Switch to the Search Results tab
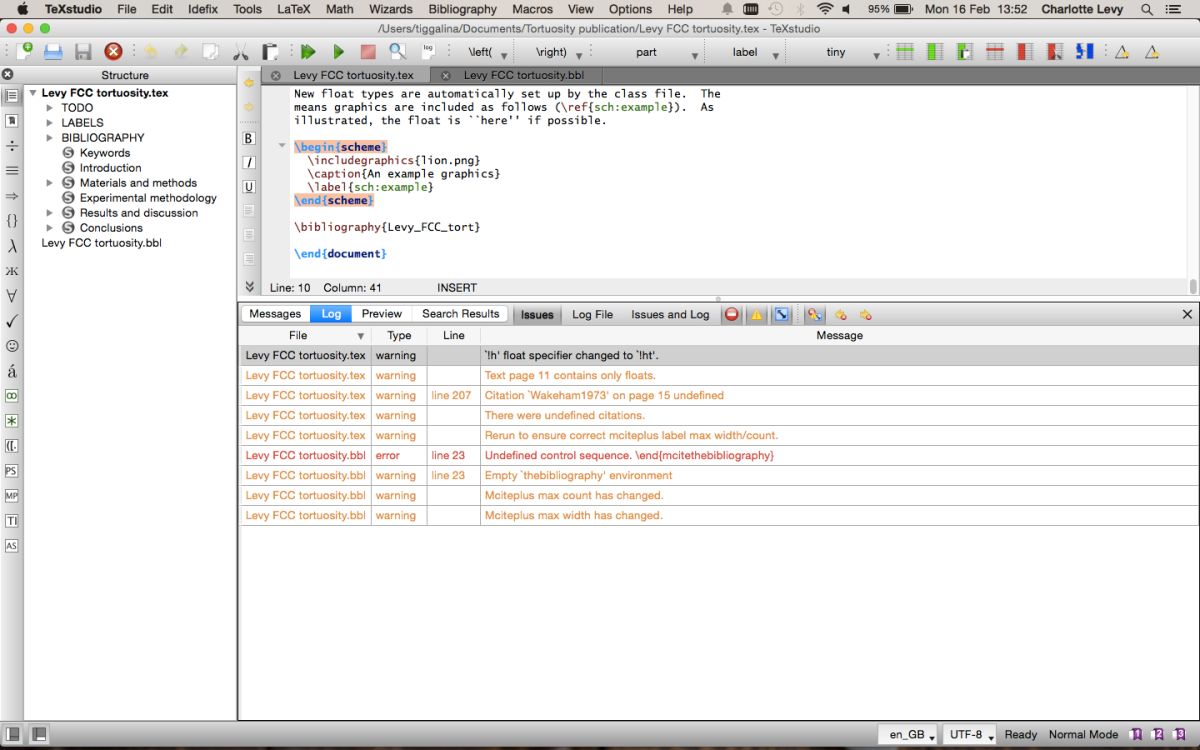 point(460,314)
